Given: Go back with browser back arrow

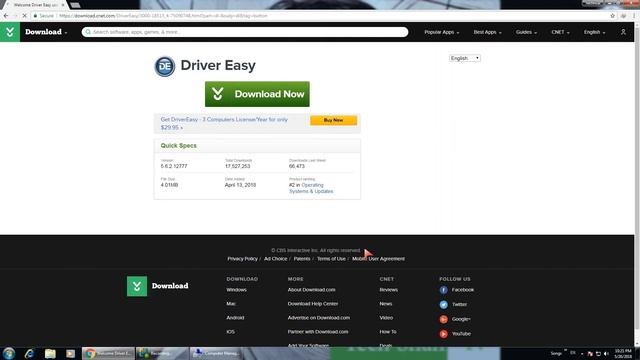Looking at the screenshot, I should click(6, 16).
